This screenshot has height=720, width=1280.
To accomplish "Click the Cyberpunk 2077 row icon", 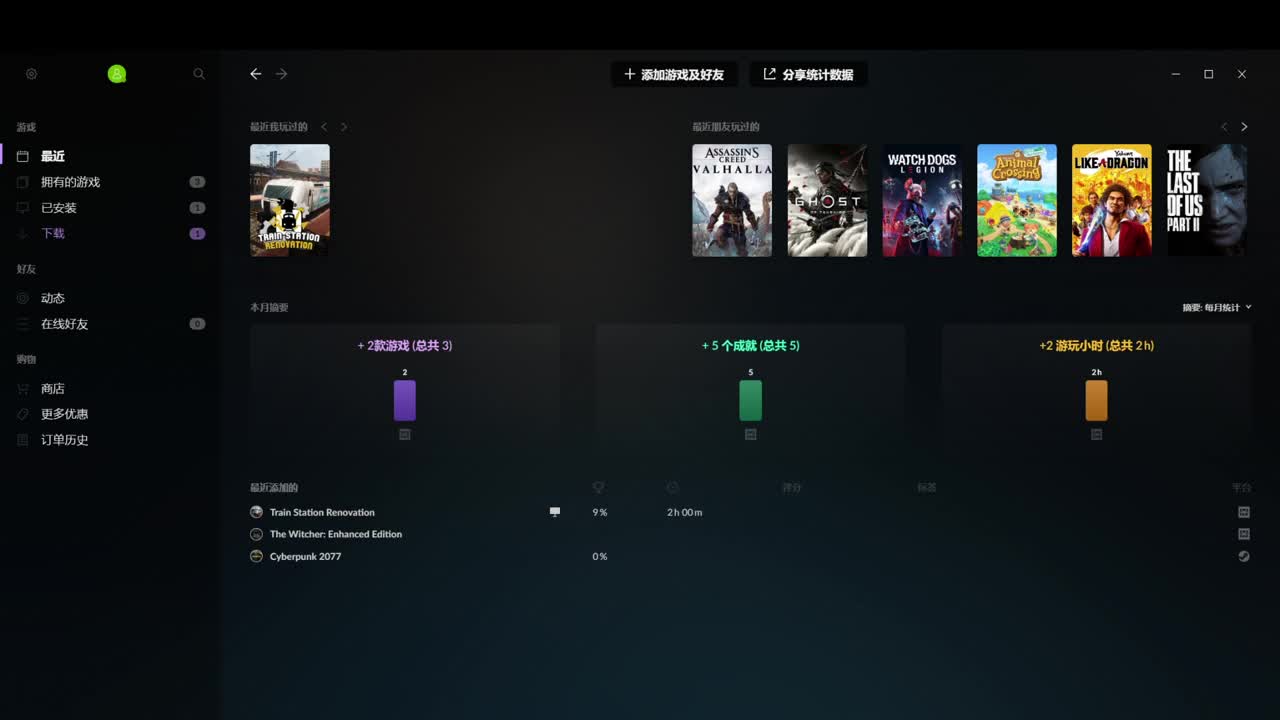I will (257, 556).
